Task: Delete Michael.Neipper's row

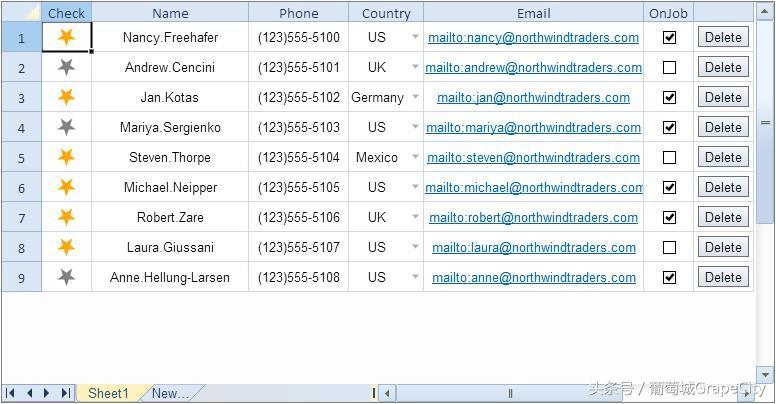Action: point(723,187)
